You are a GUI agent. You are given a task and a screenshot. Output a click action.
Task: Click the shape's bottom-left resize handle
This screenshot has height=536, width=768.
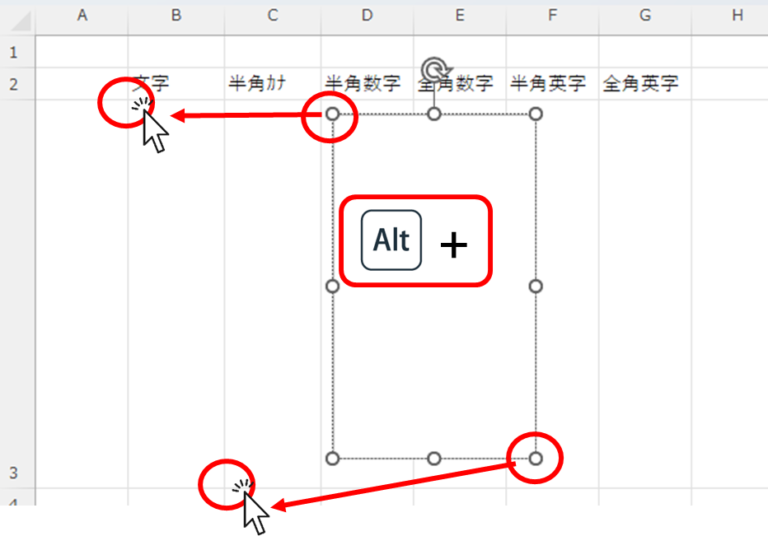pos(333,459)
